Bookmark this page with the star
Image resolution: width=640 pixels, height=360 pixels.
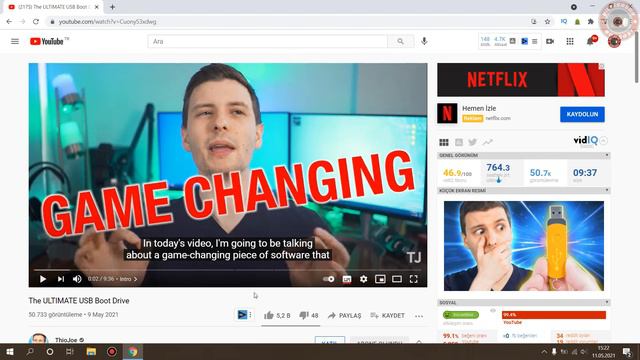coord(547,22)
